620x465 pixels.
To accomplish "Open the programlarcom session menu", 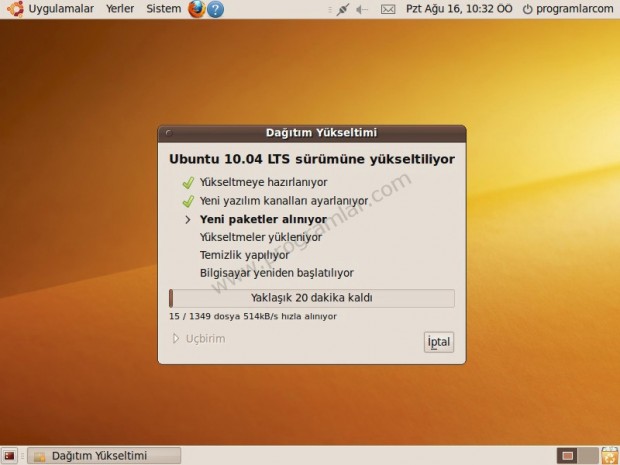I will [x=575, y=9].
